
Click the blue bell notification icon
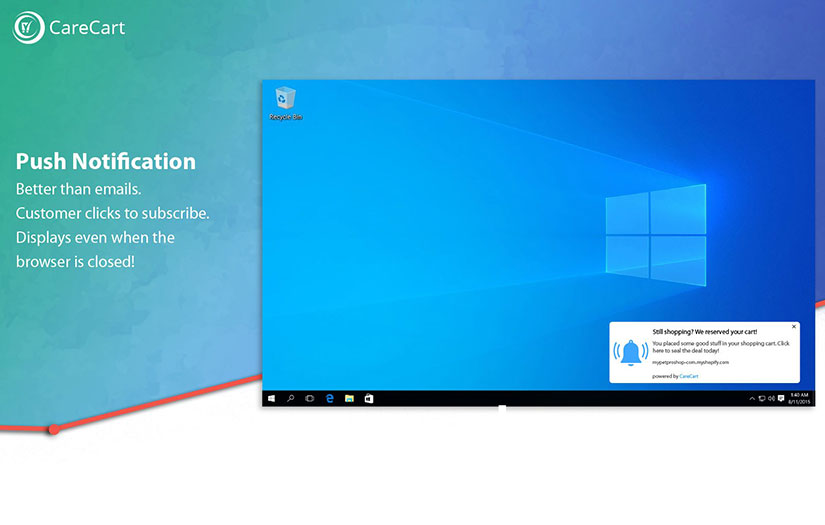[x=630, y=352]
